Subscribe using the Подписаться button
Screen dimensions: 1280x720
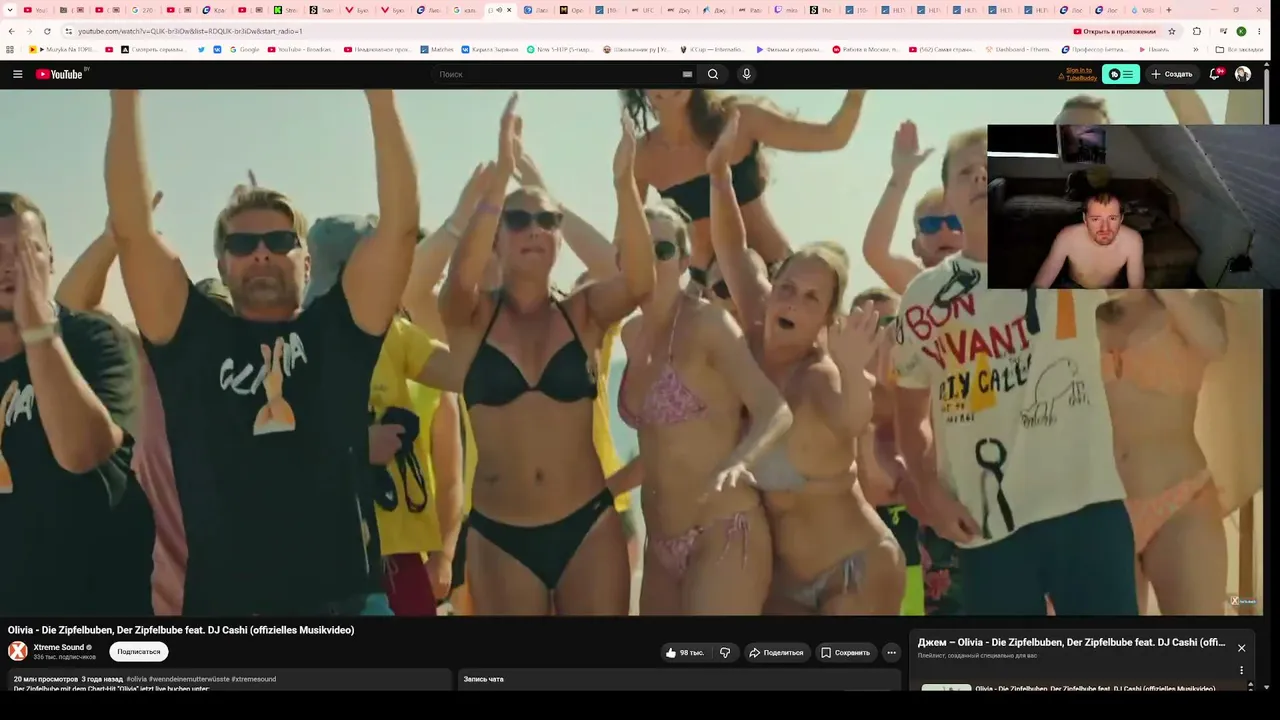(139, 652)
